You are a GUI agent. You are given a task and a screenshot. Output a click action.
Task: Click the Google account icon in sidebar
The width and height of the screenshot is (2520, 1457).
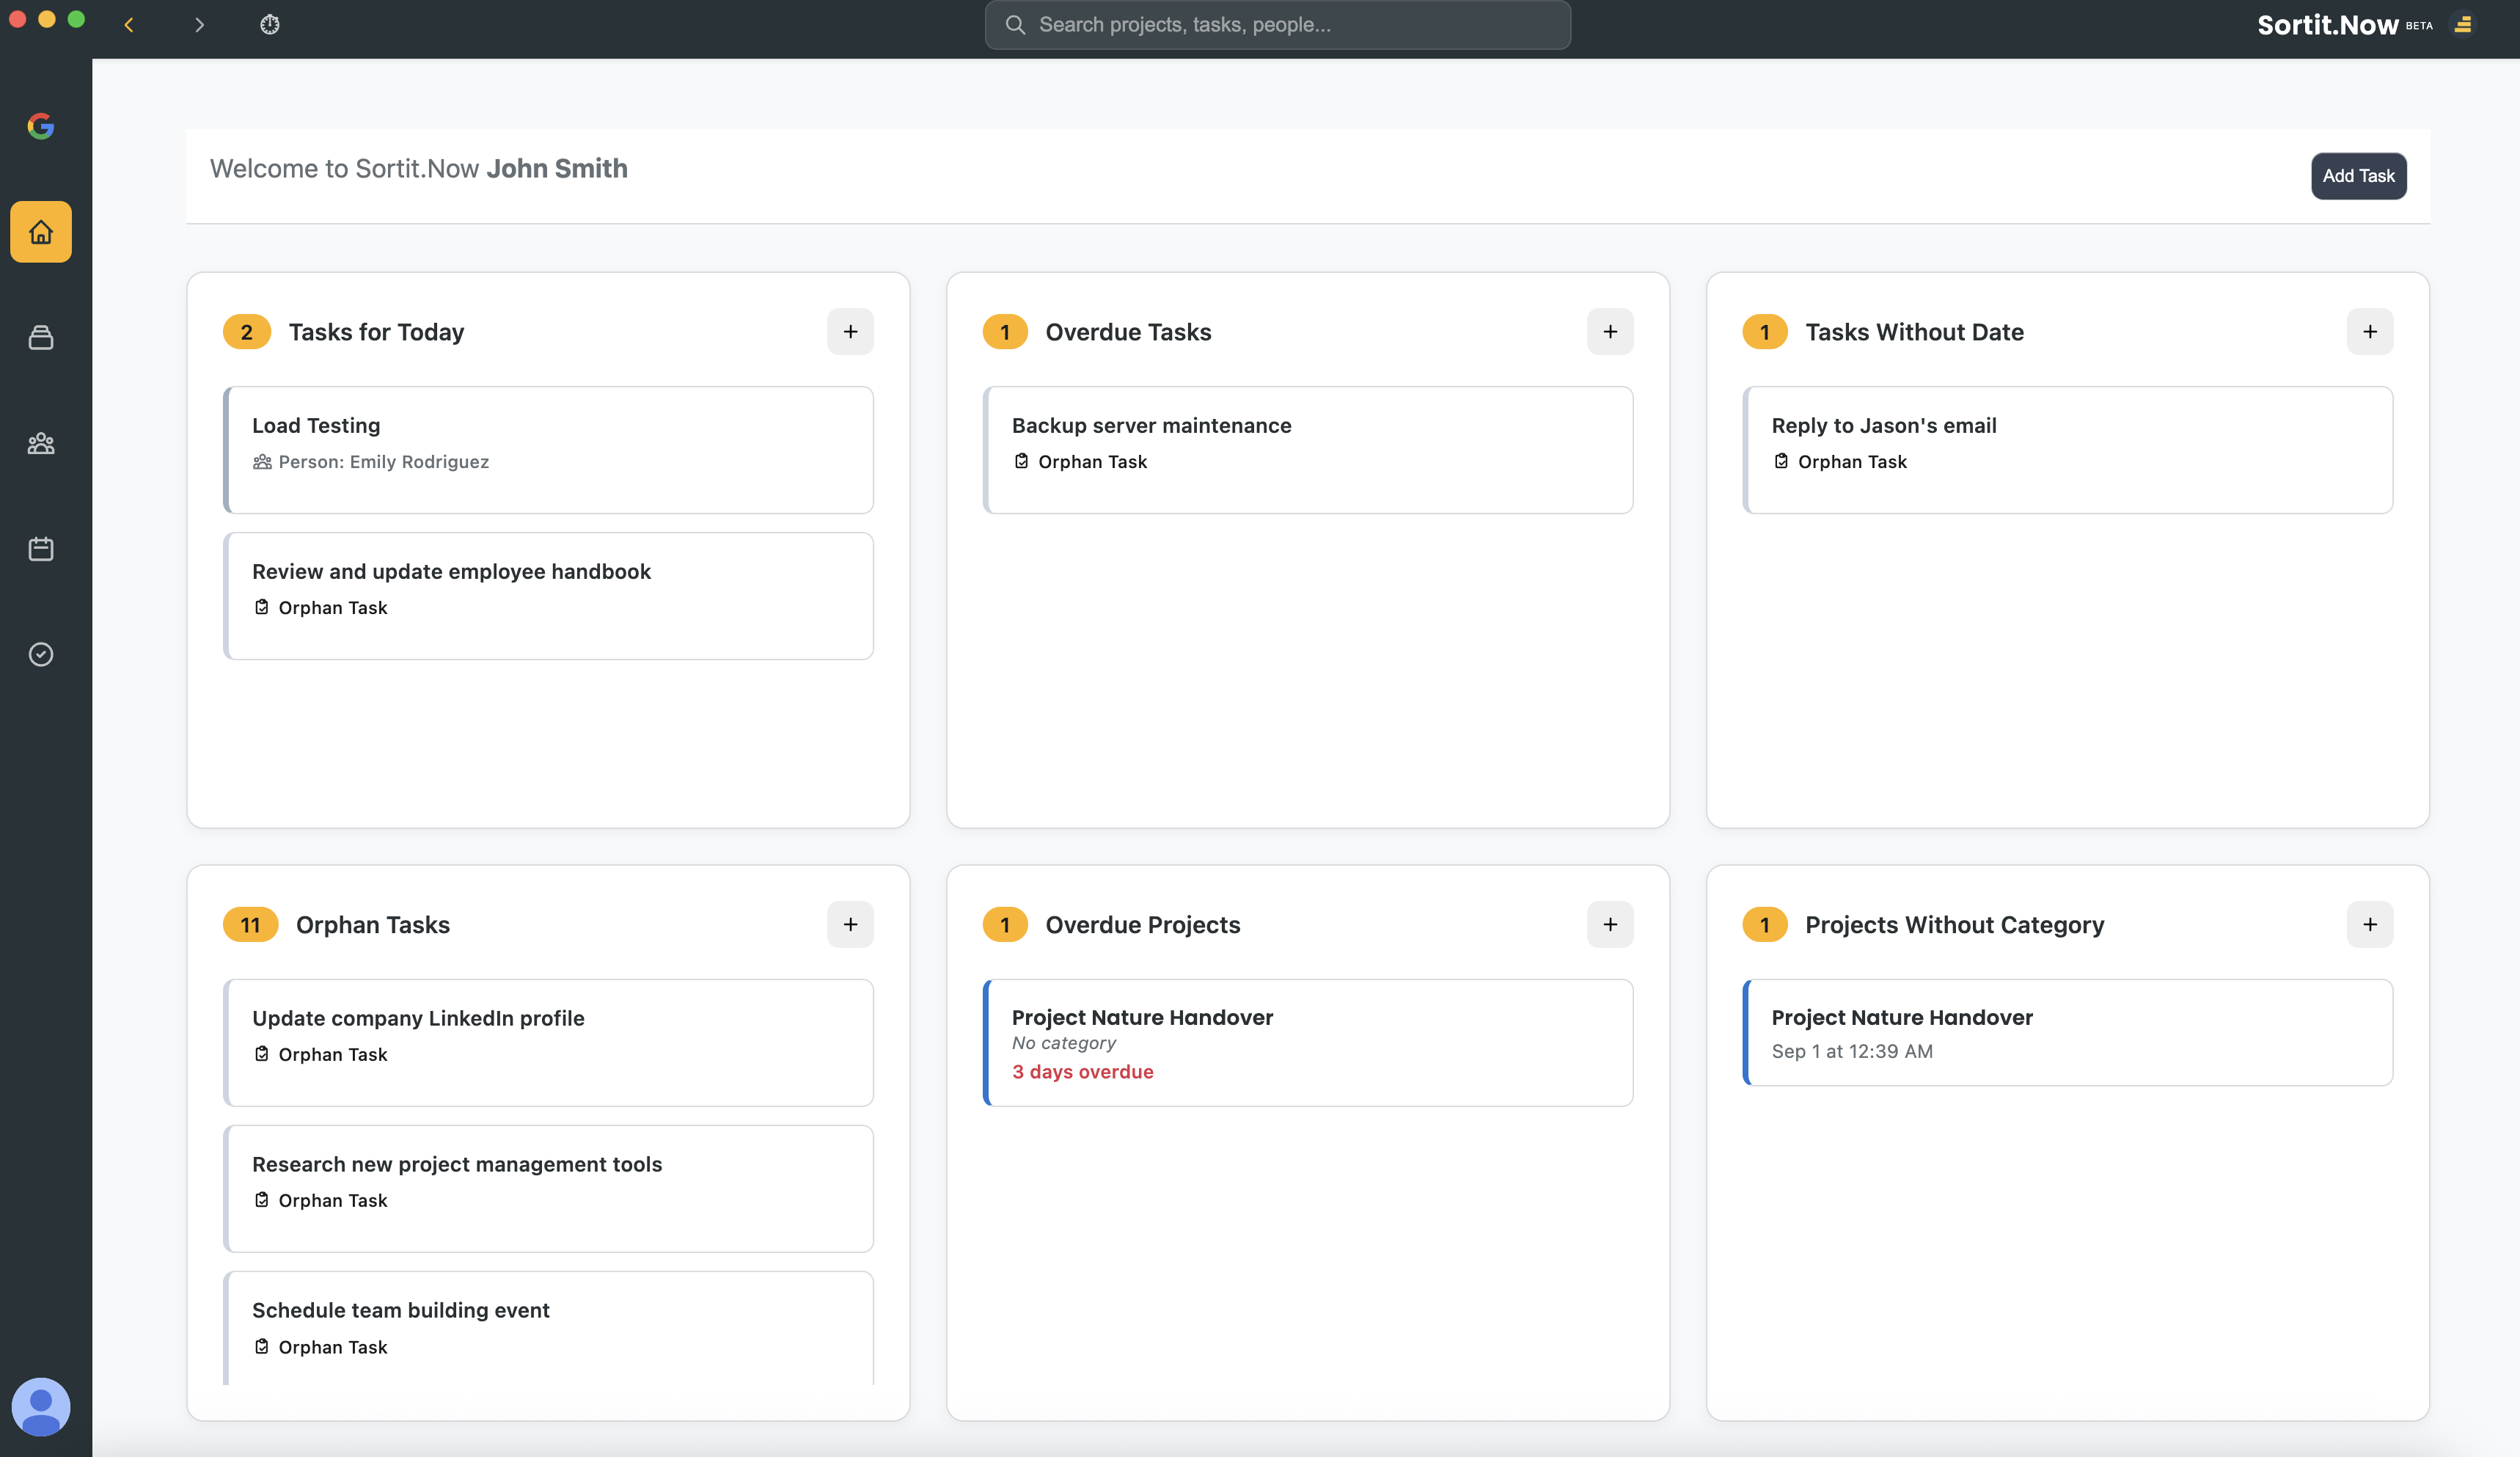[41, 126]
